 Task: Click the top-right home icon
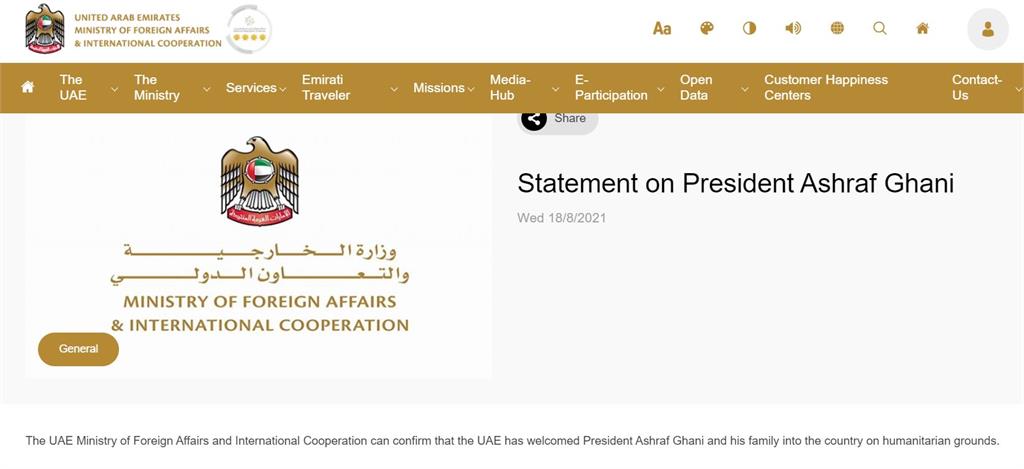point(922,28)
